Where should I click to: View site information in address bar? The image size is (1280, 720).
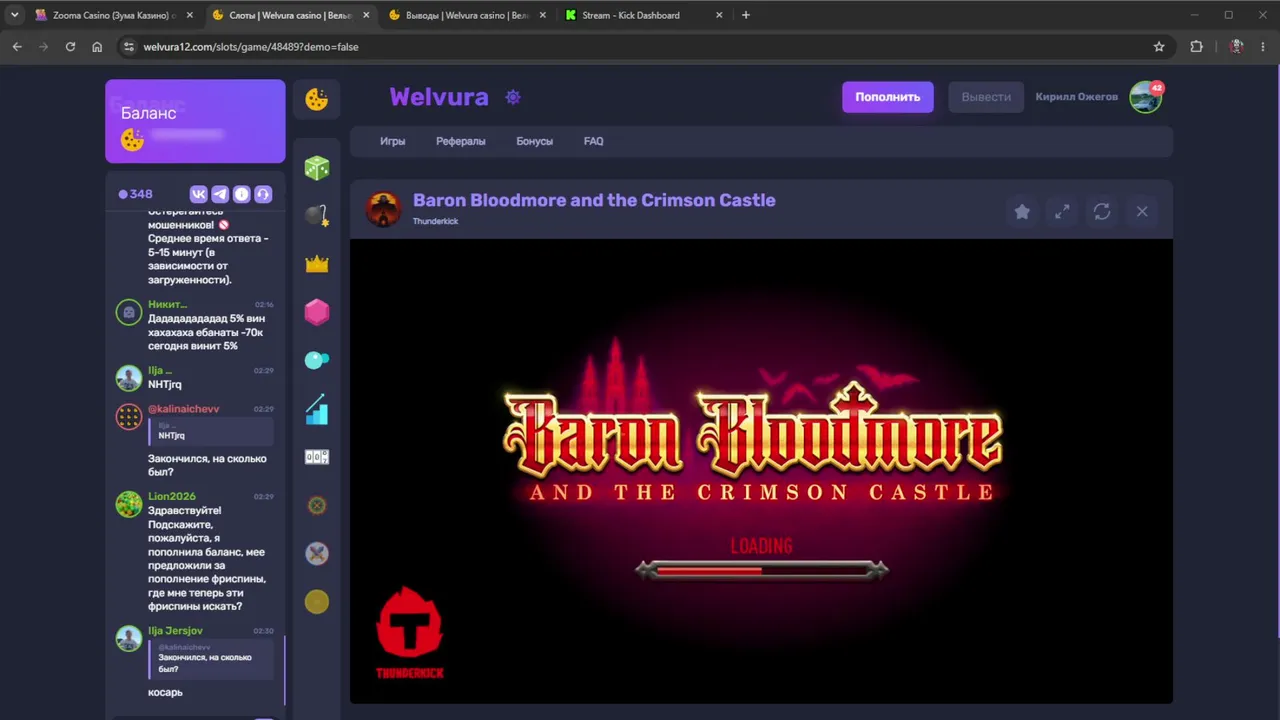pos(128,47)
